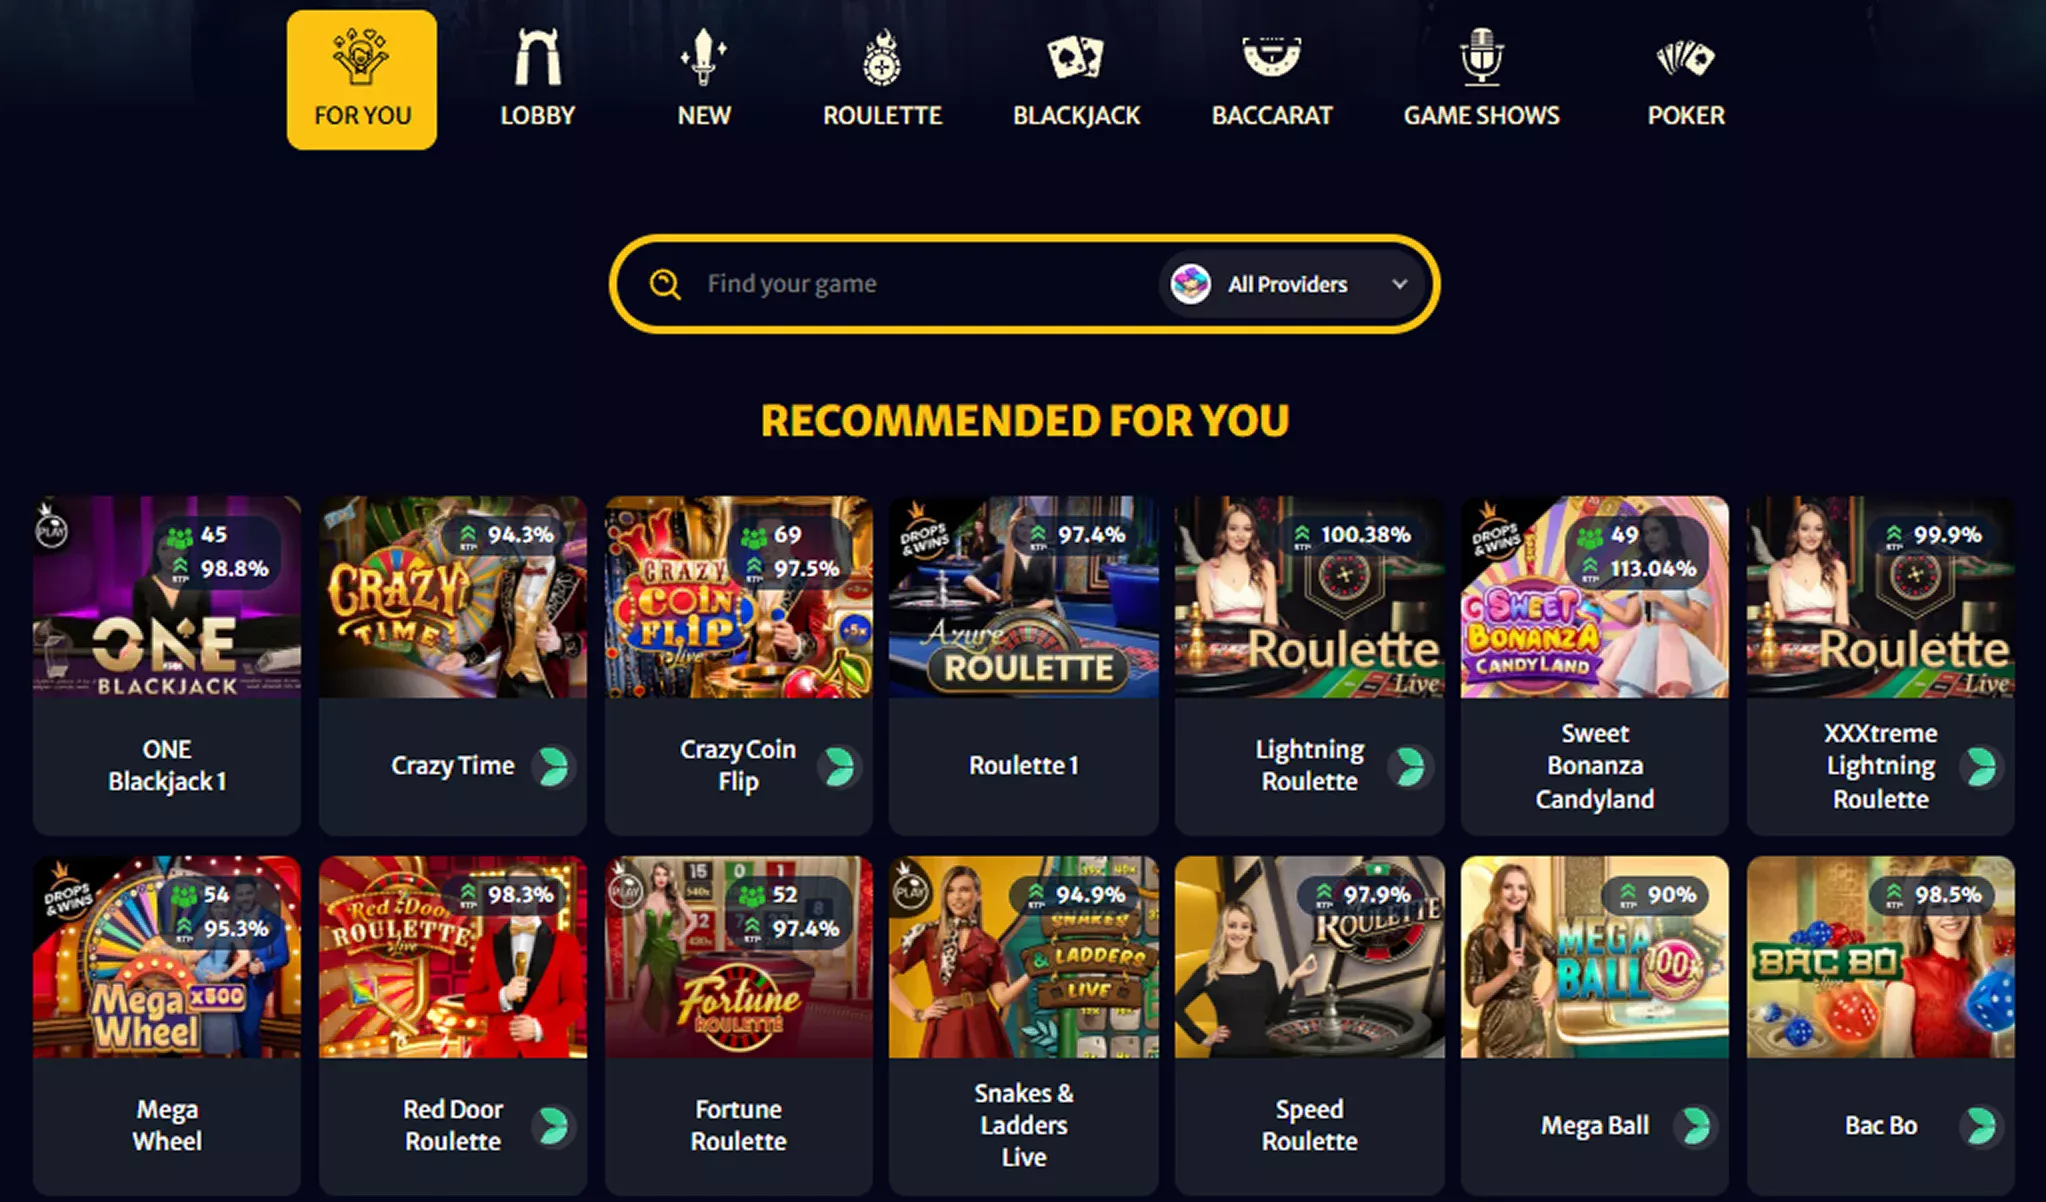Select the Game Shows tab
The image size is (2046, 1202).
(x=1481, y=80)
